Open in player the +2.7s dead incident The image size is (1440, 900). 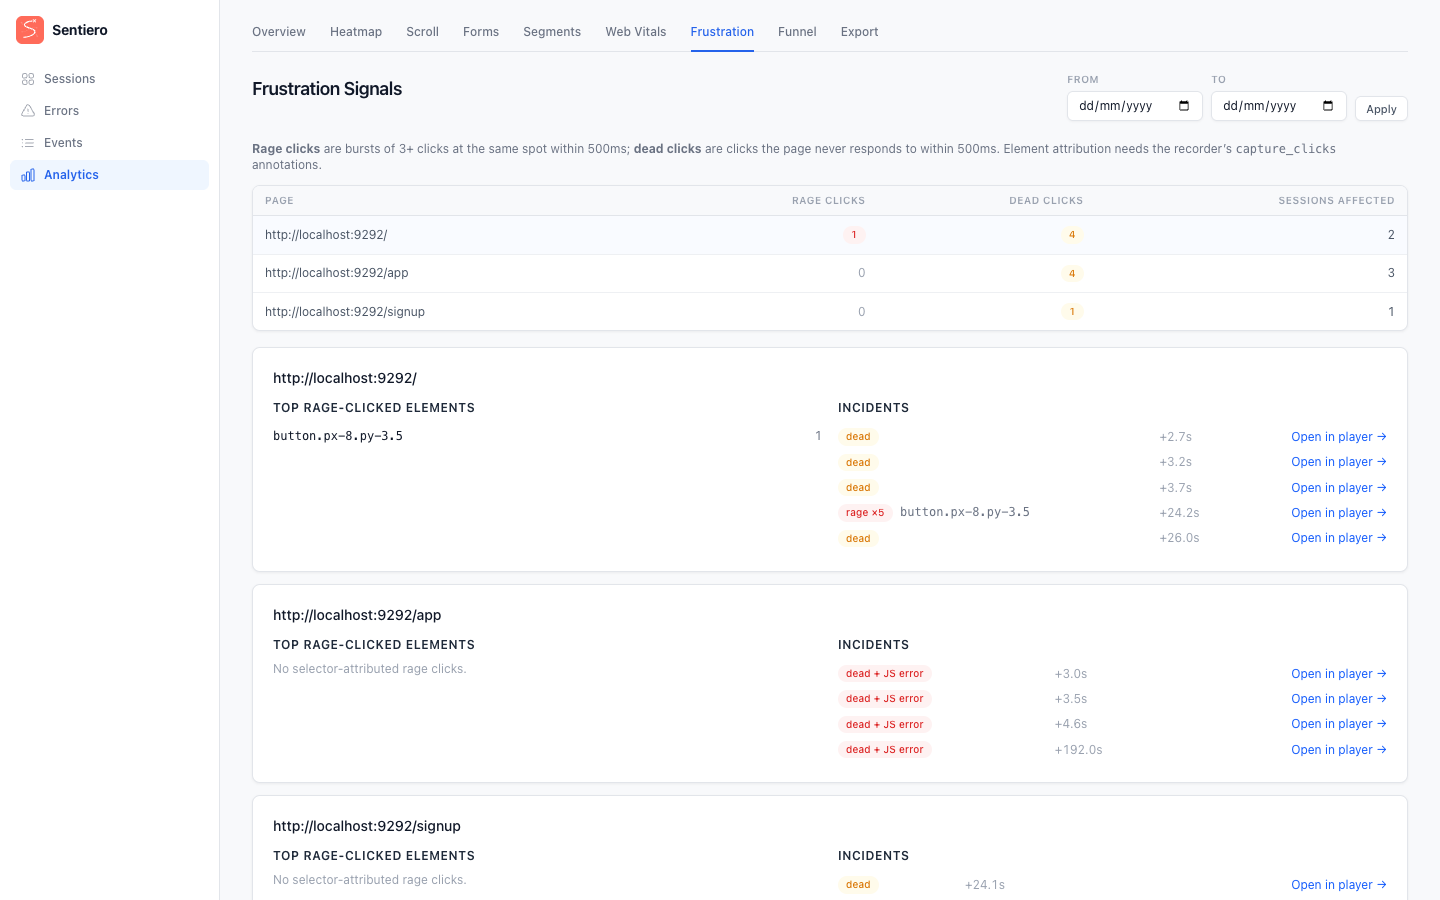[x=1339, y=437]
